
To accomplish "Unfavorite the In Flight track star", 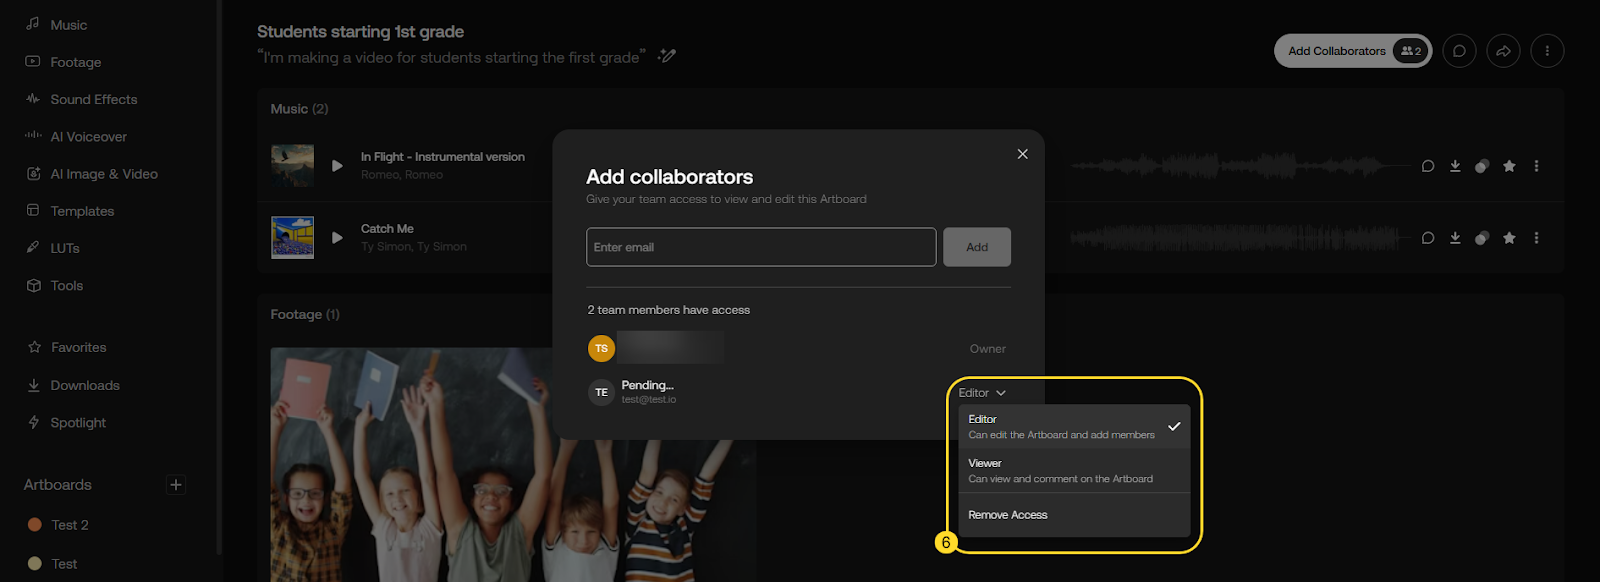I will pos(1509,166).
